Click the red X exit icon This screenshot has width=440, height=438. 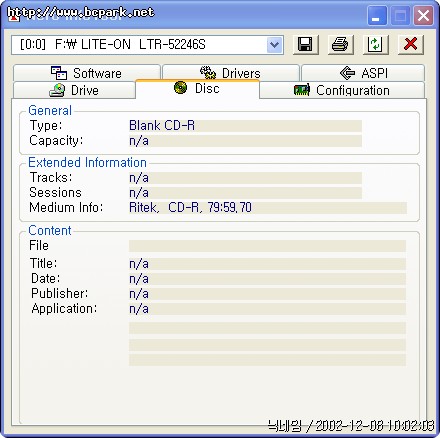411,44
